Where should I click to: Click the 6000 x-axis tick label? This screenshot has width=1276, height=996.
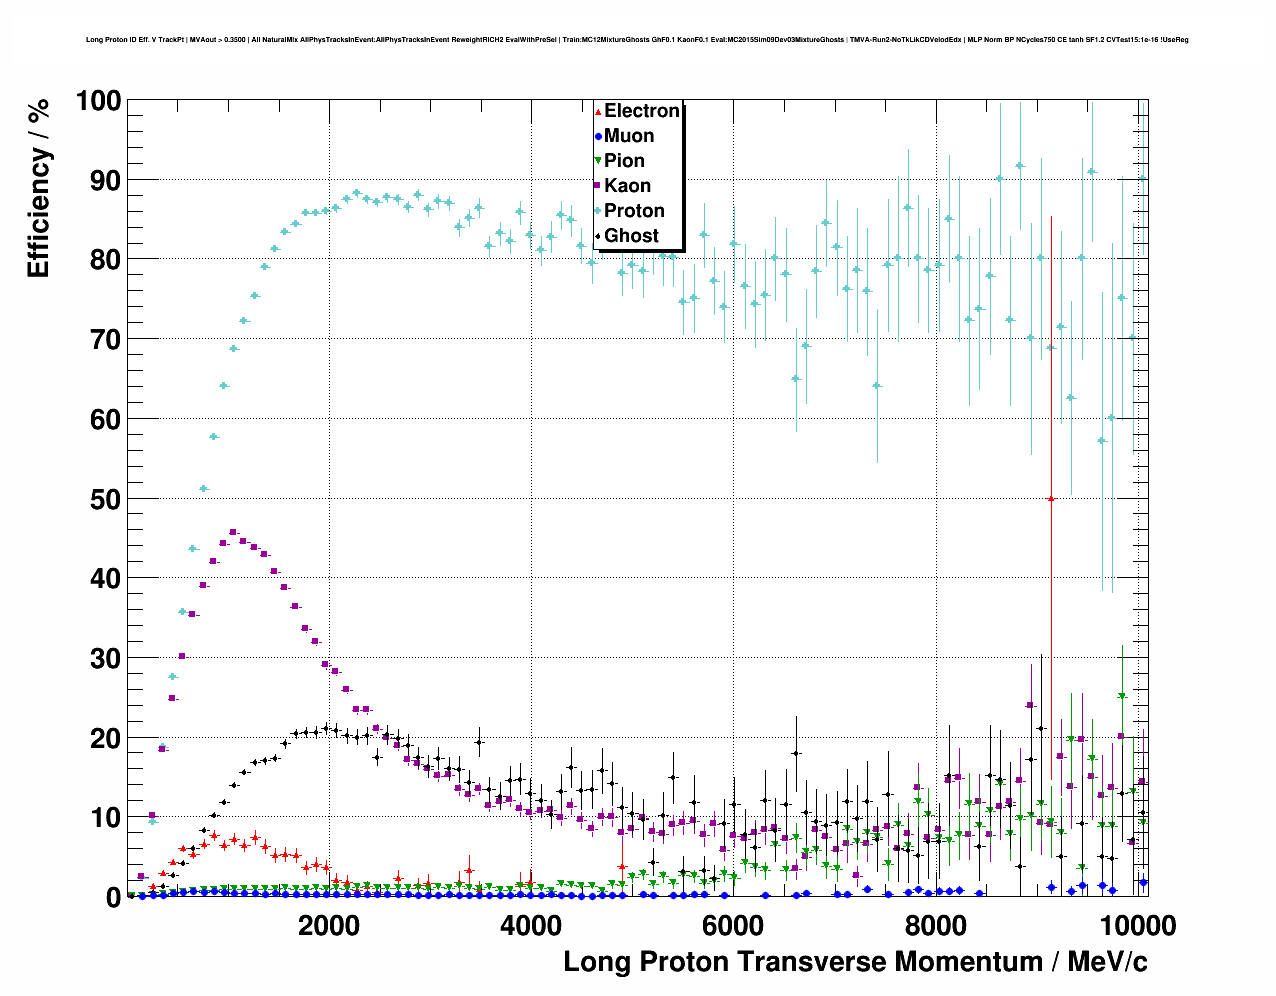coord(732,925)
